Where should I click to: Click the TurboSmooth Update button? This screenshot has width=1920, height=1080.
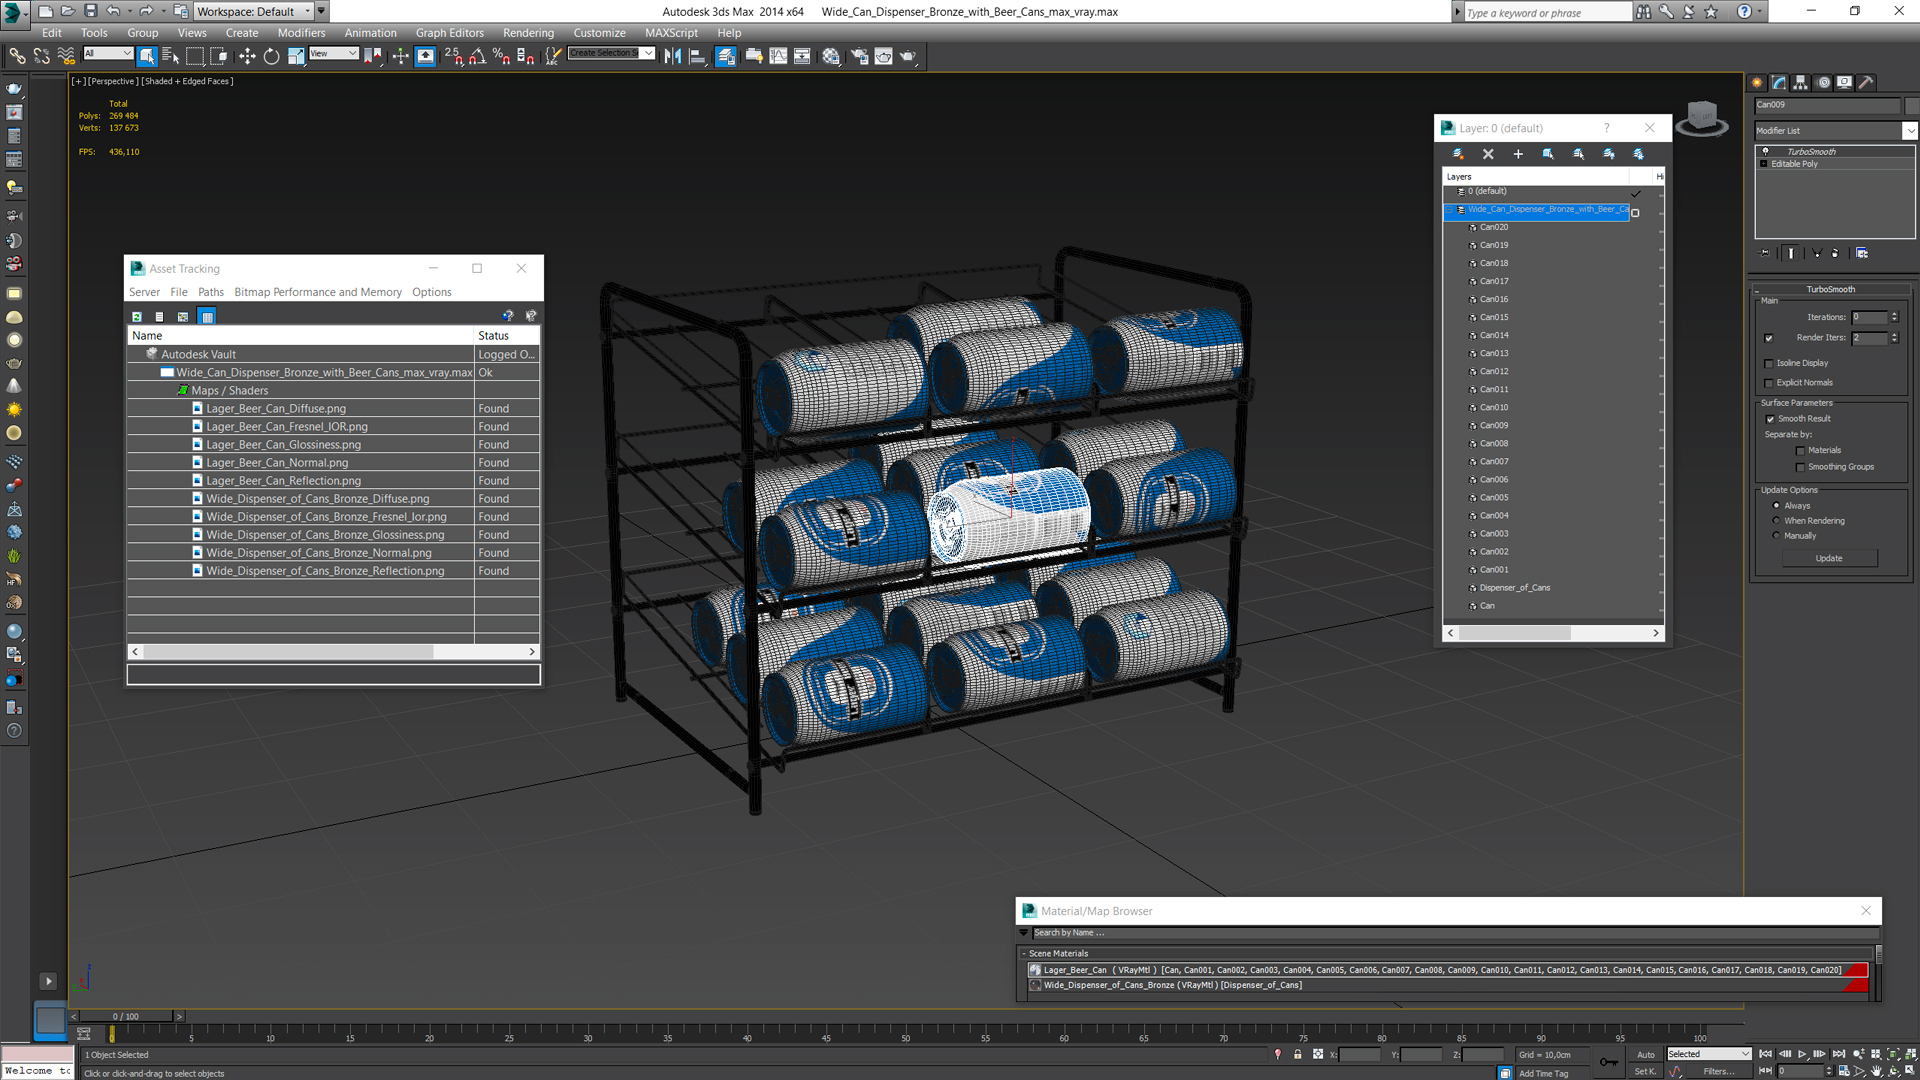pyautogui.click(x=1828, y=559)
